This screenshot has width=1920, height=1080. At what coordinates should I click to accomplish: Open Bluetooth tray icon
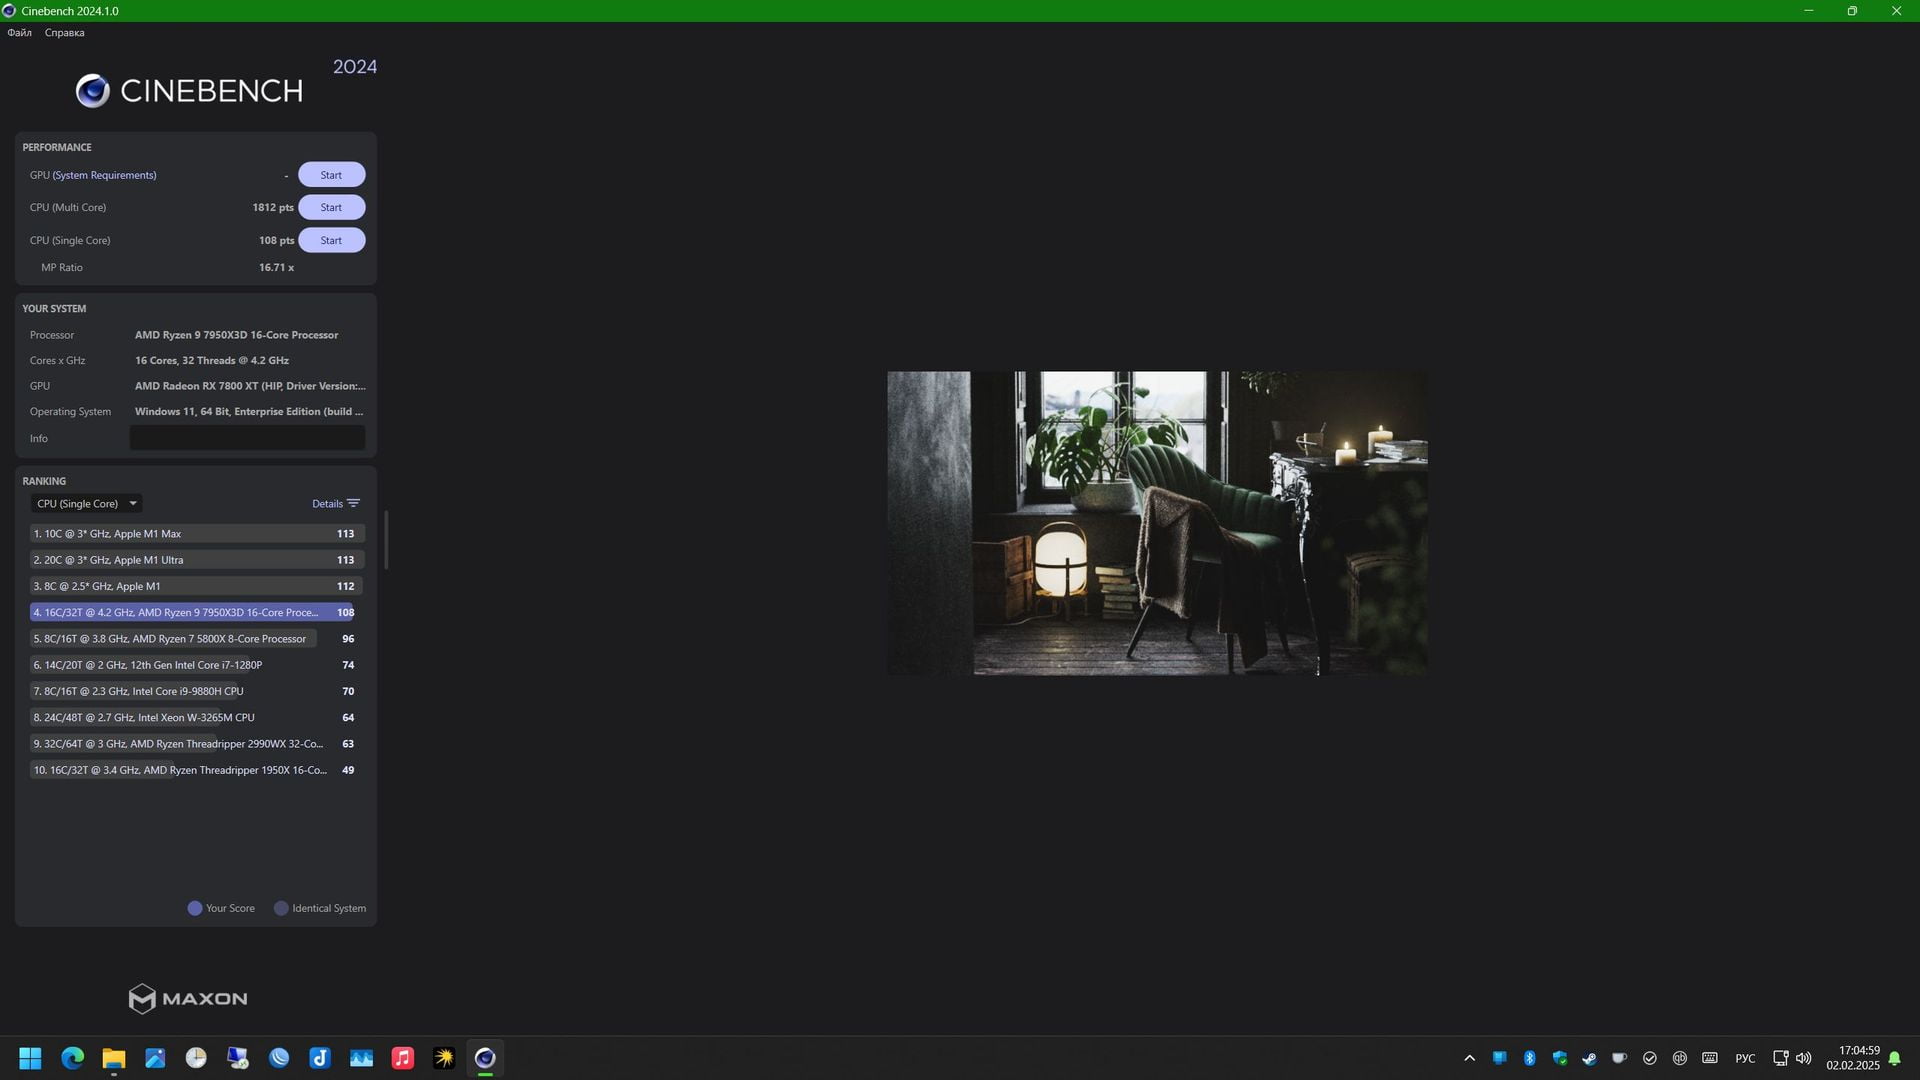[1529, 1058]
